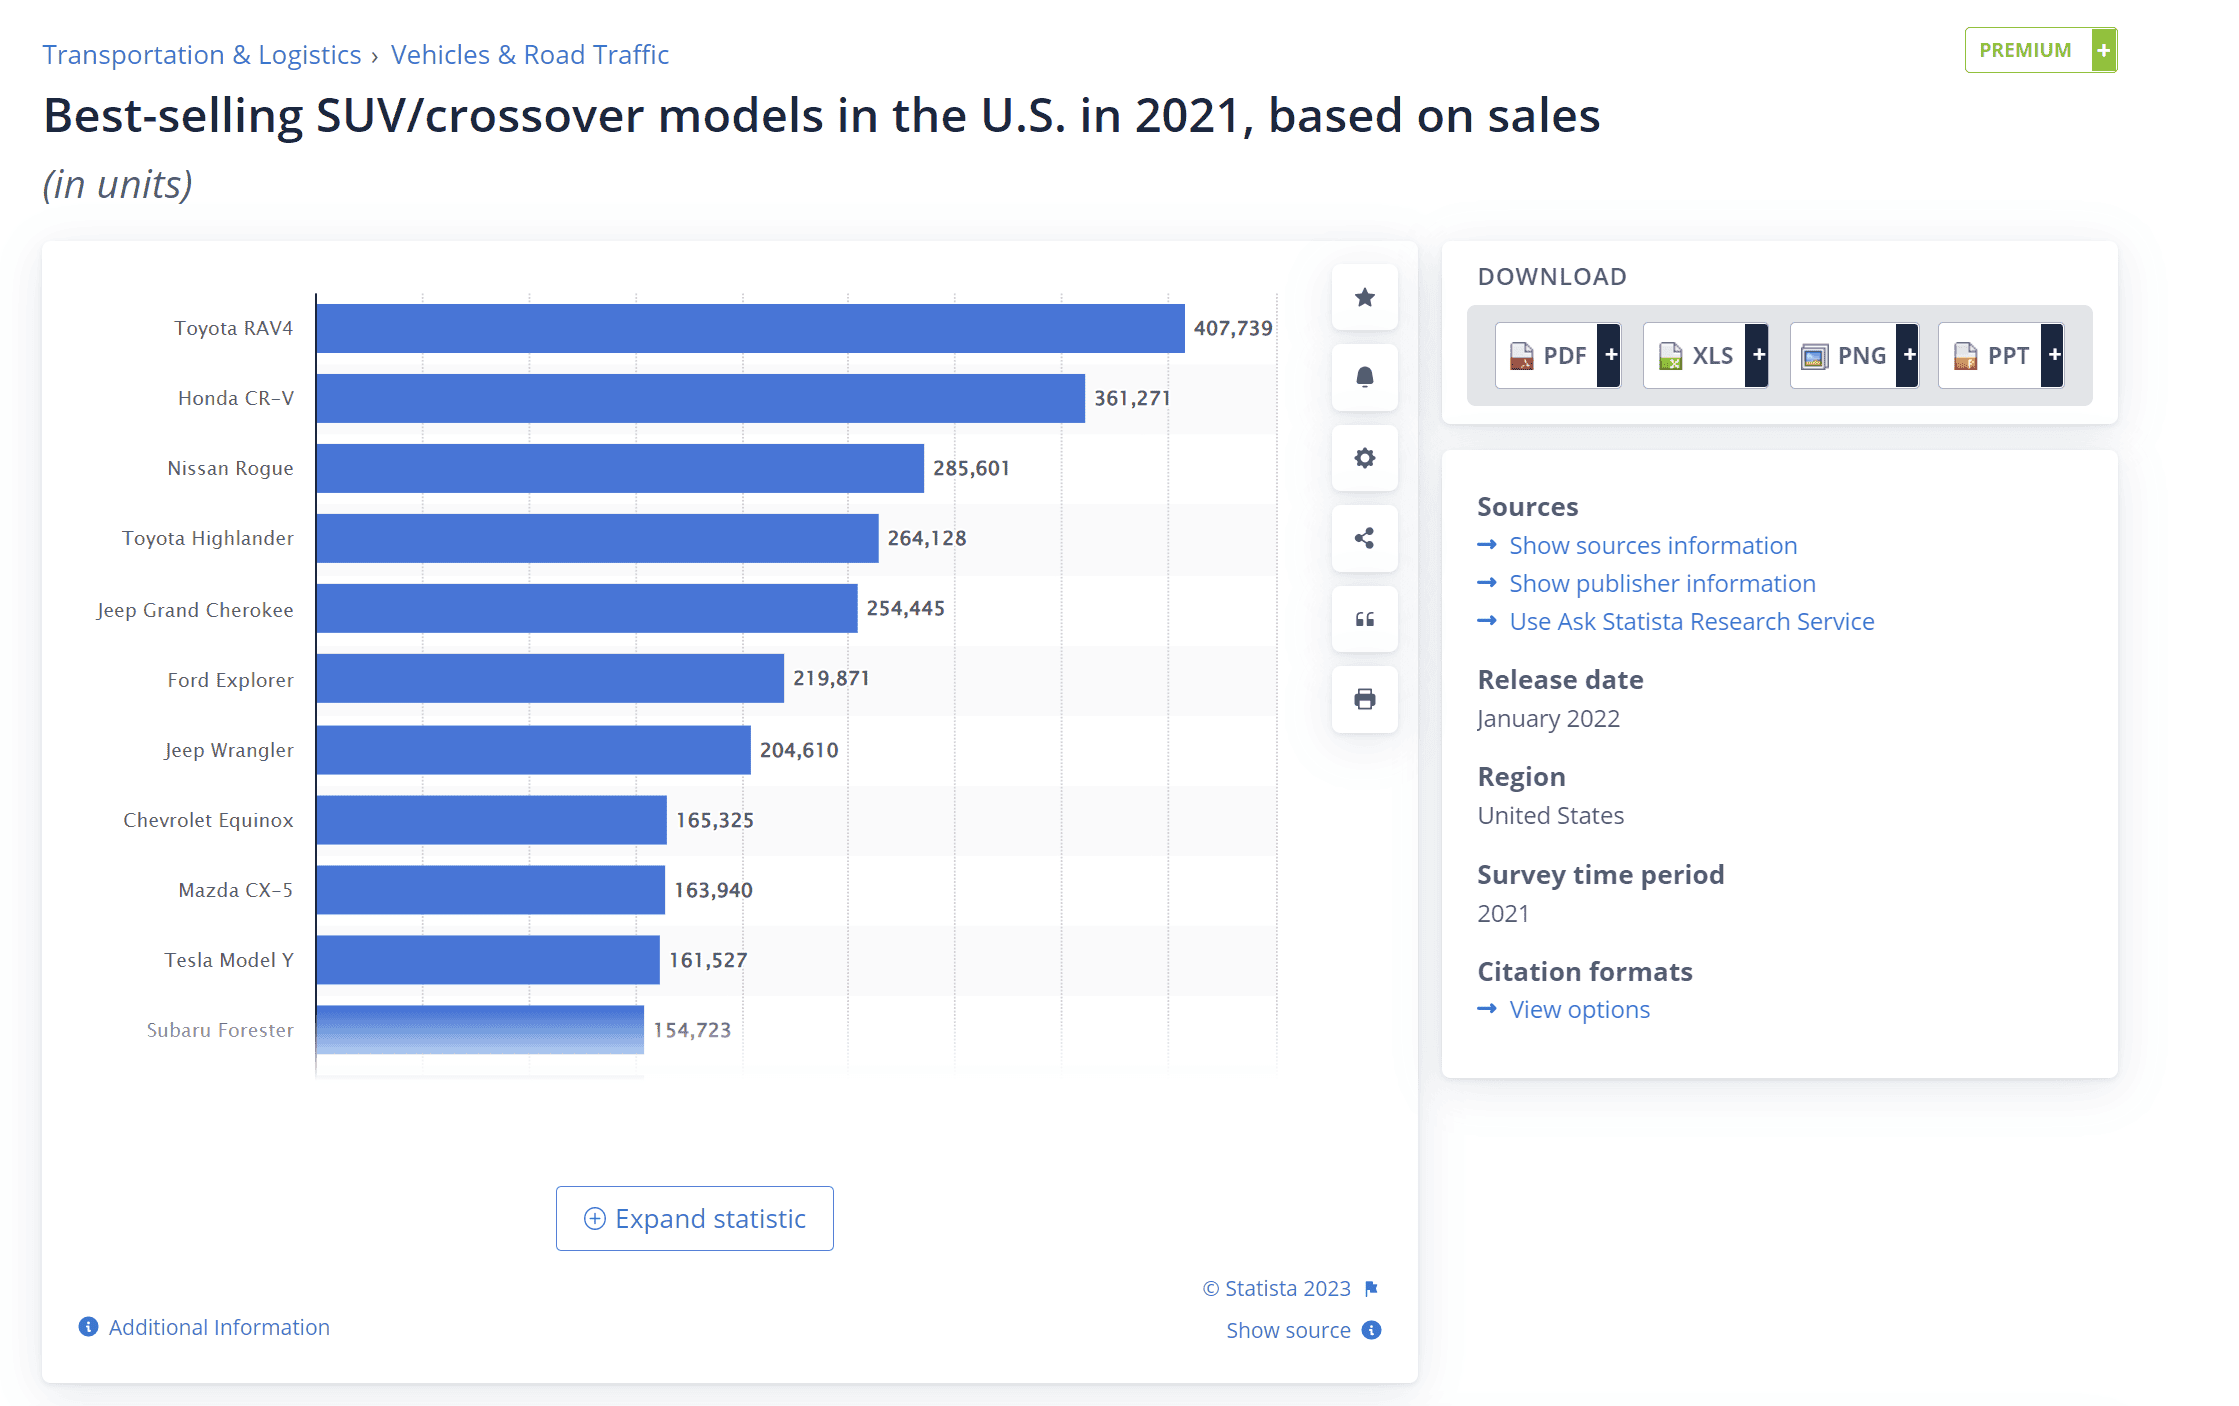Viewport: 2239px width, 1406px height.
Task: Click the Ford Explorer bar
Action: [x=550, y=678]
